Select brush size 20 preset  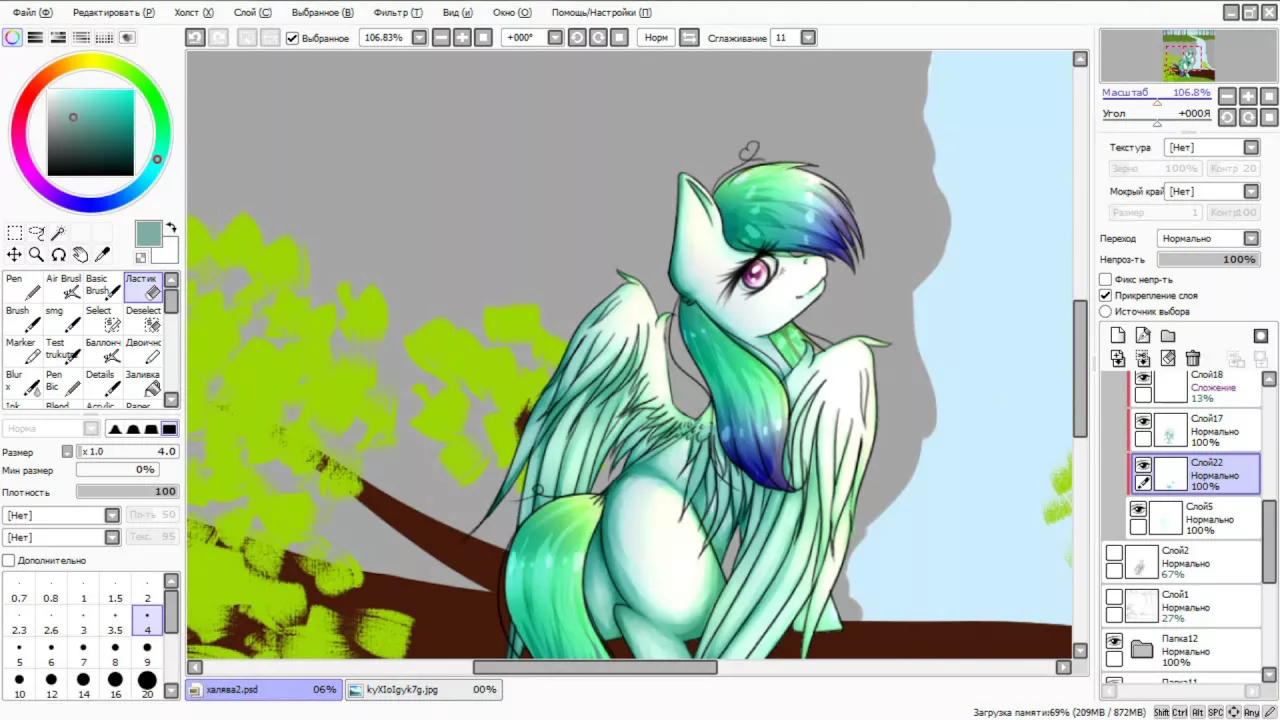click(147, 685)
